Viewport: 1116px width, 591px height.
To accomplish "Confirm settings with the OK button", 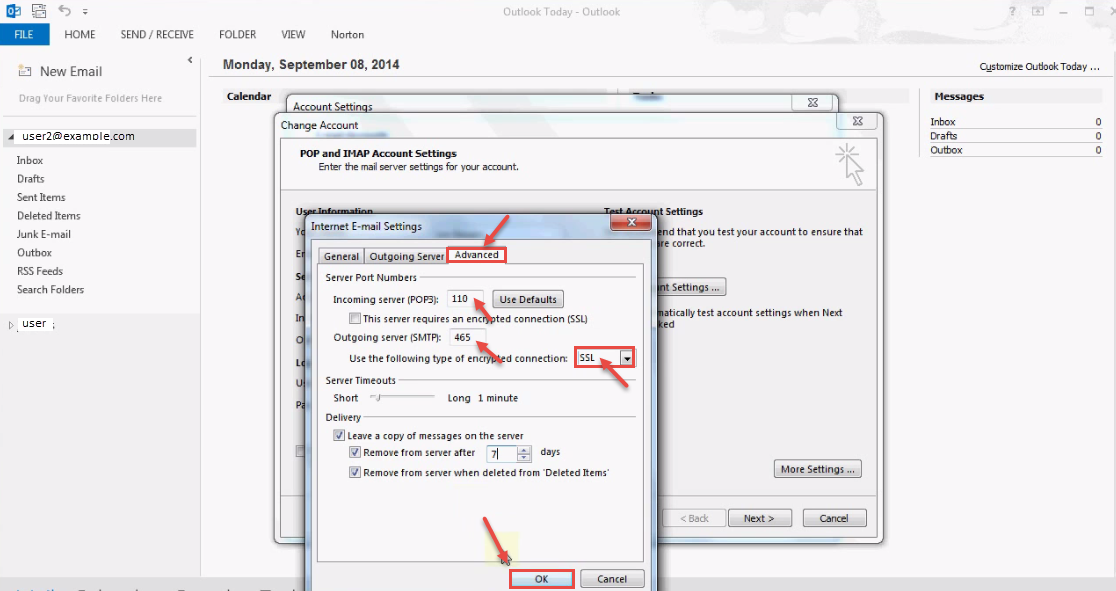I will [541, 578].
